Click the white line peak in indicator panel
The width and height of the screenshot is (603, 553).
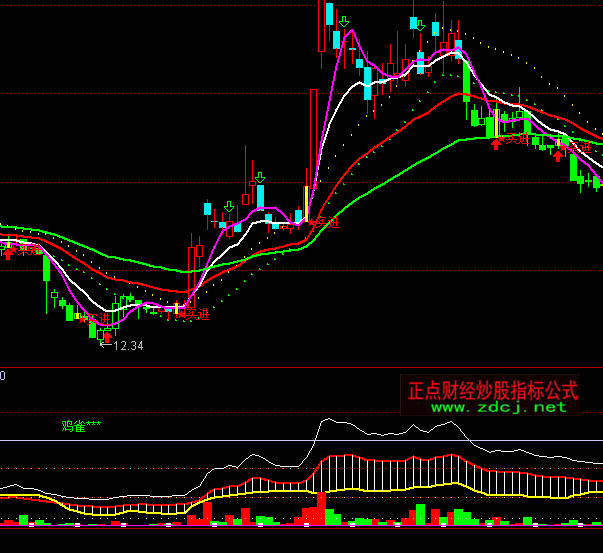coord(326,420)
